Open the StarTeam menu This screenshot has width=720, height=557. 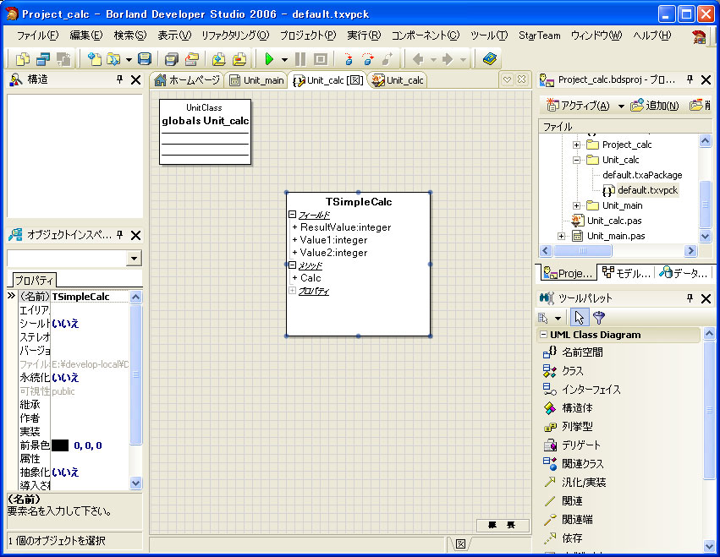539,35
